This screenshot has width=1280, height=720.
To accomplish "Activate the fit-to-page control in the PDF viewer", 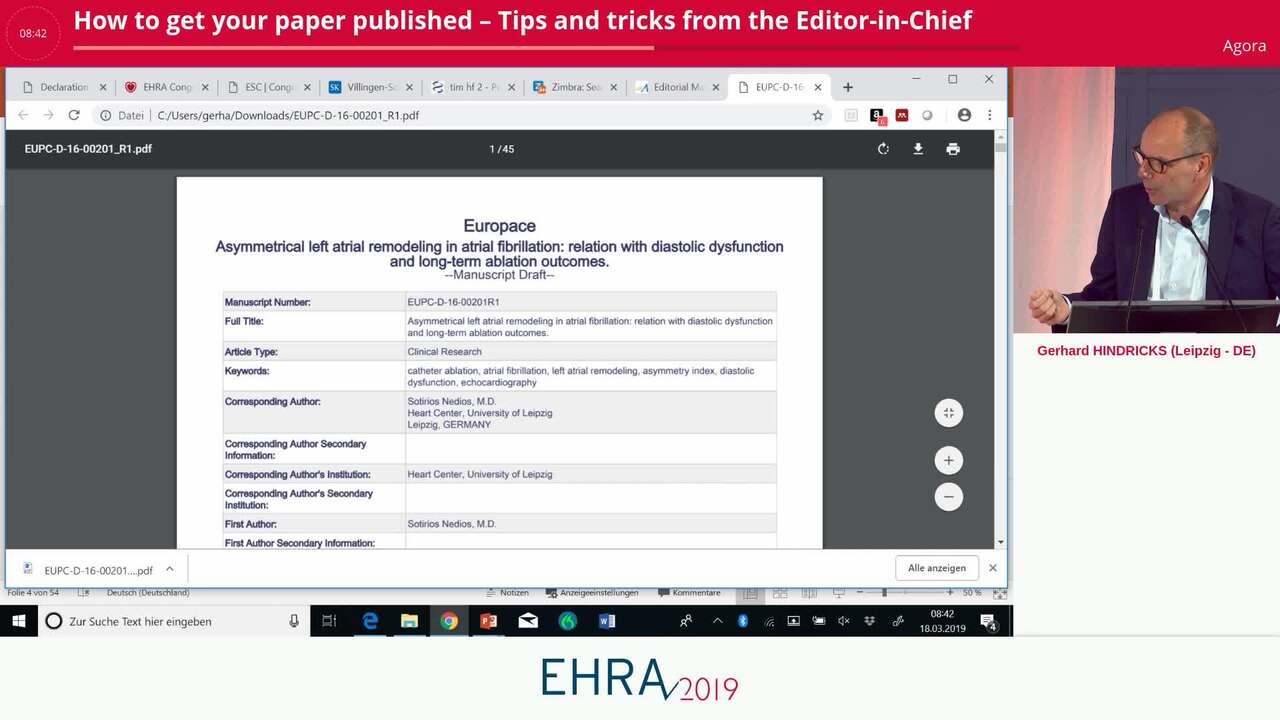I will pyautogui.click(x=948, y=413).
